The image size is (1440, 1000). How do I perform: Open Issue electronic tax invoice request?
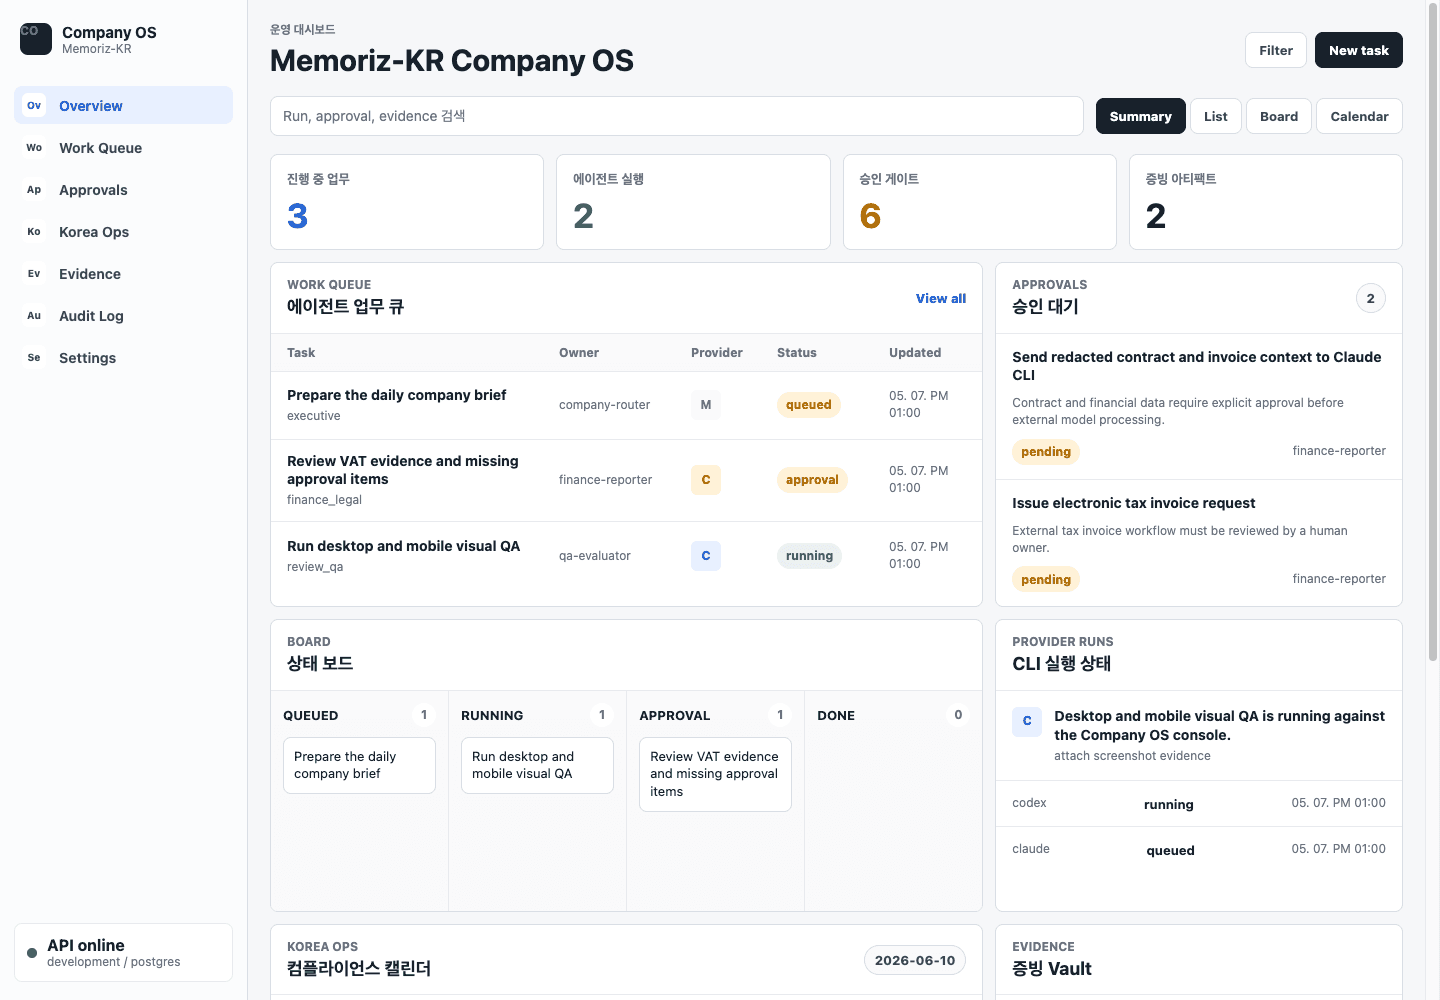[x=1199, y=543]
